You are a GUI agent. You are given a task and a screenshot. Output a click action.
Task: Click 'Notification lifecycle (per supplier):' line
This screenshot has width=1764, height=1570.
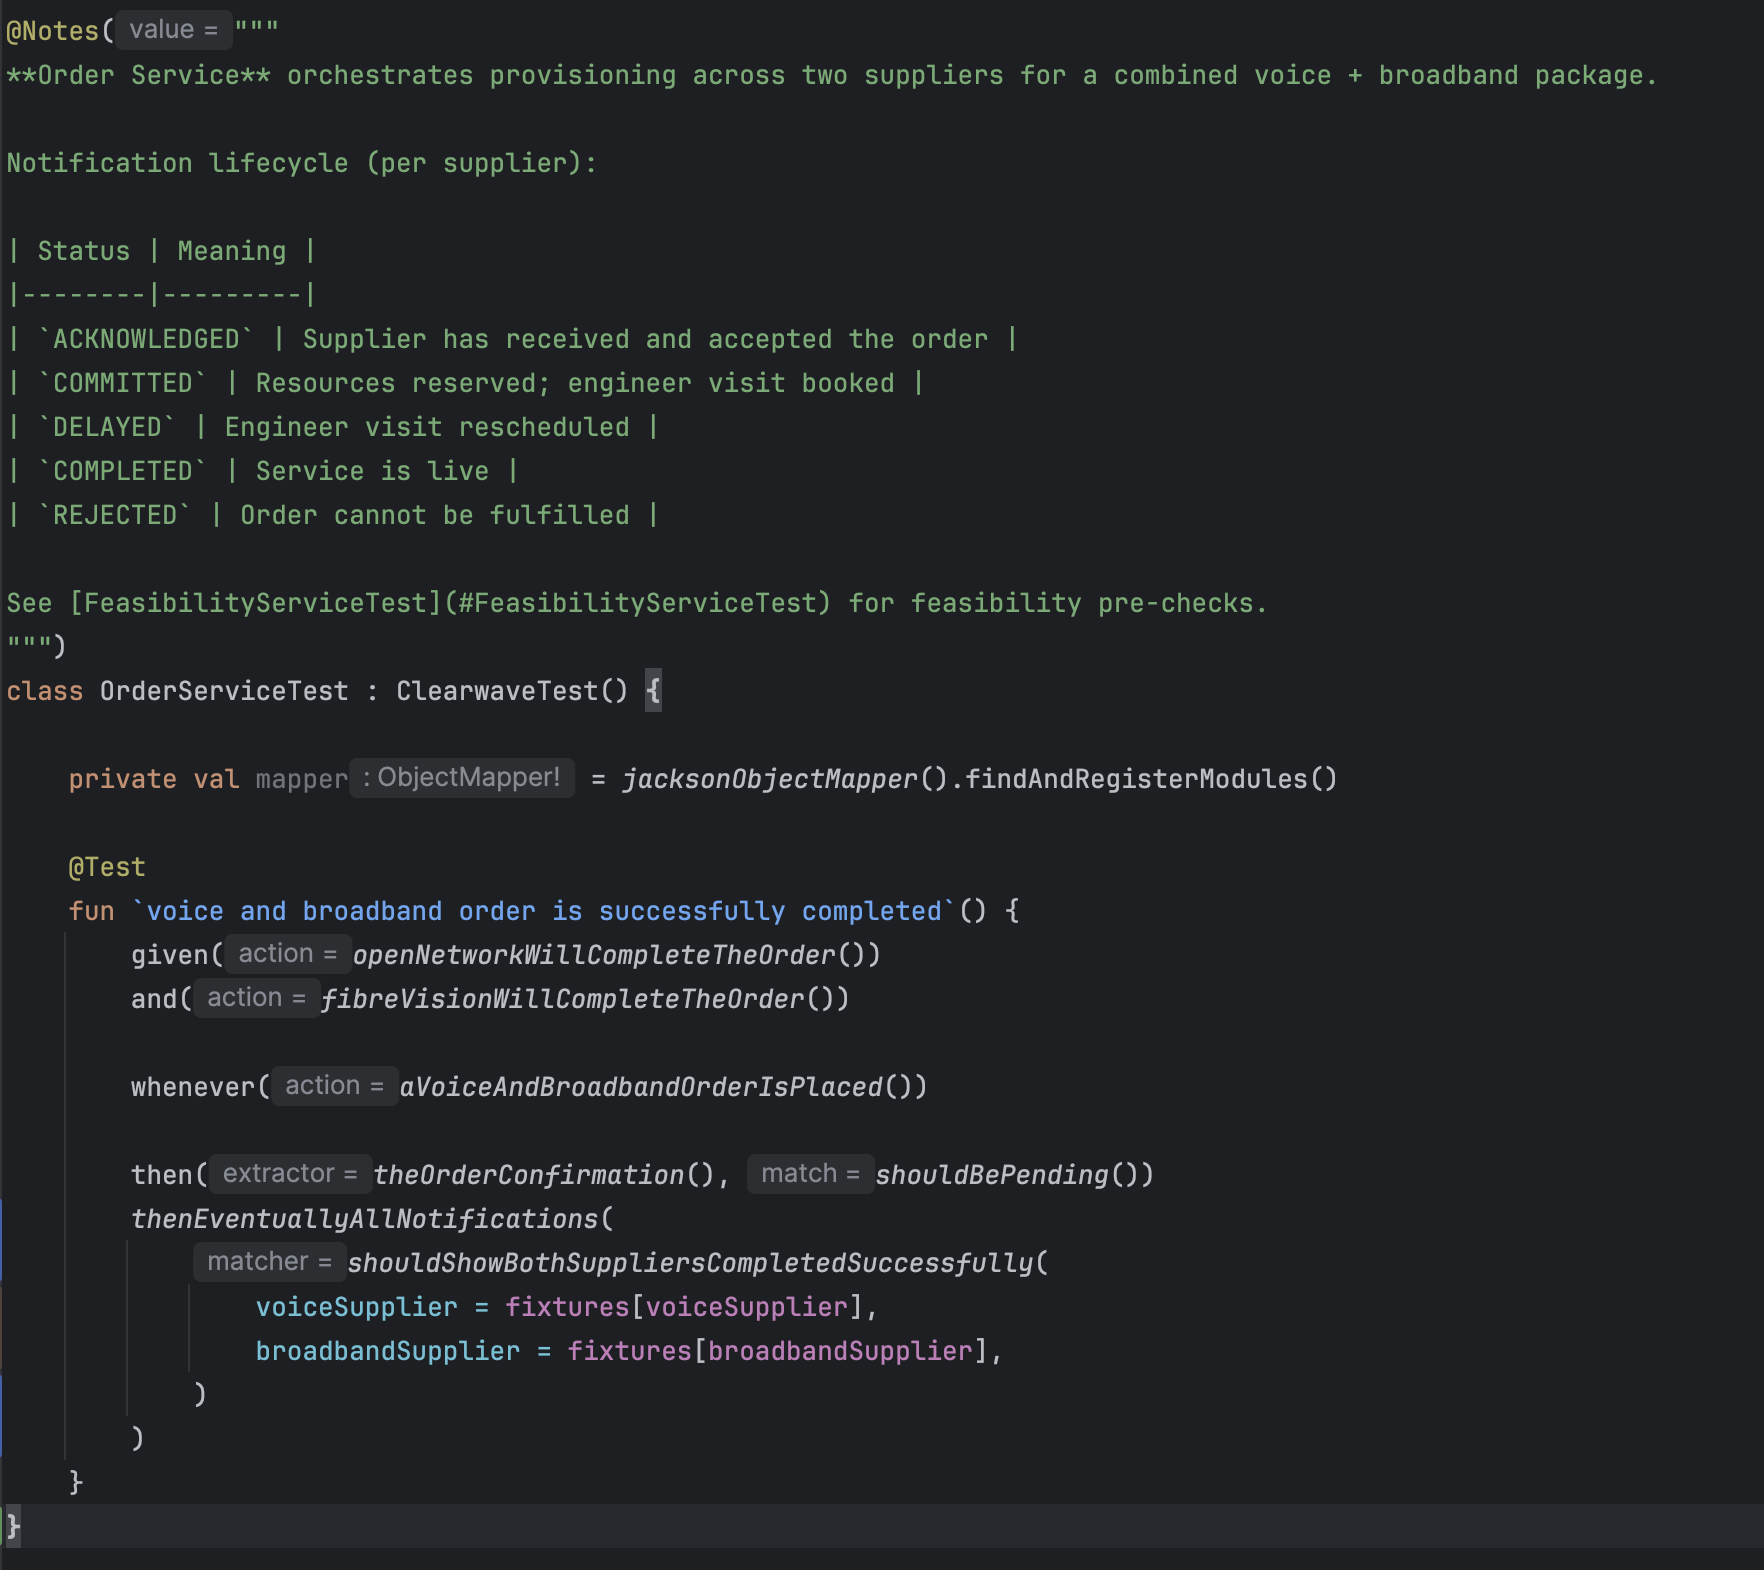(x=302, y=163)
